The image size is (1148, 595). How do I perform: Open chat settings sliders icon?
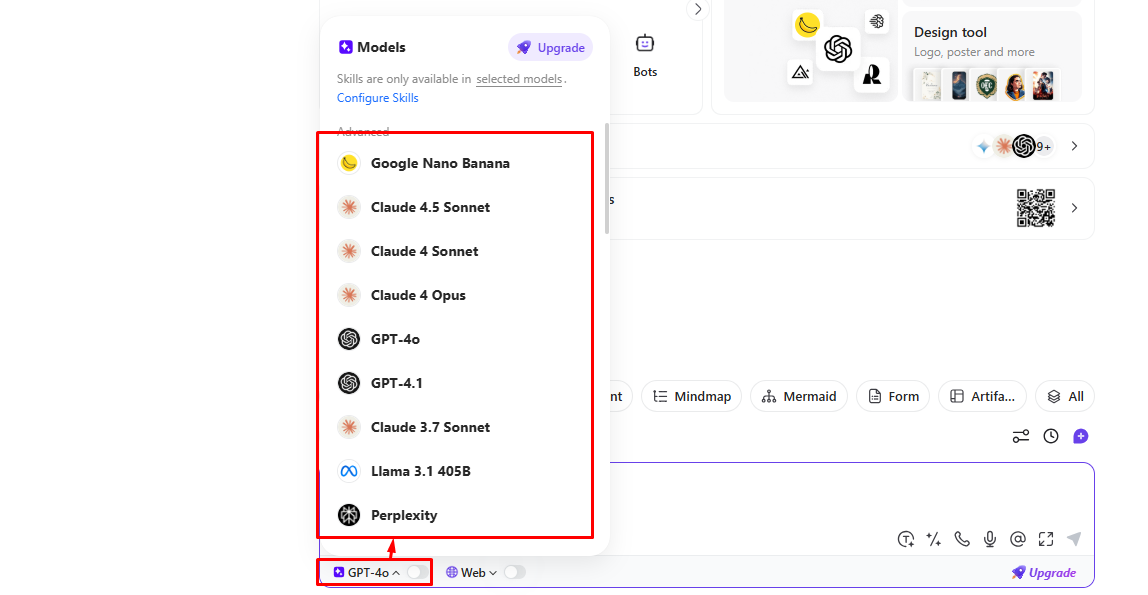pyautogui.click(x=1021, y=436)
